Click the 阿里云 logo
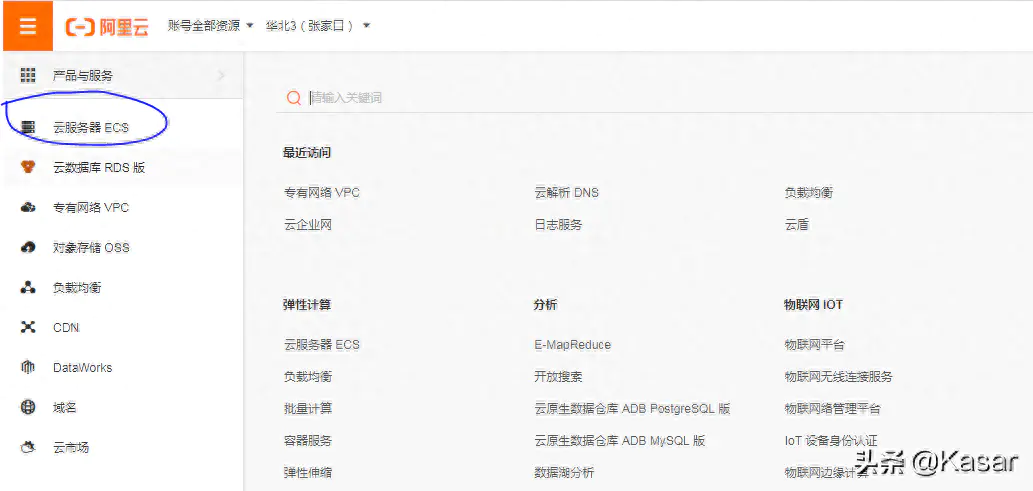This screenshot has width=1033, height=491. point(107,27)
